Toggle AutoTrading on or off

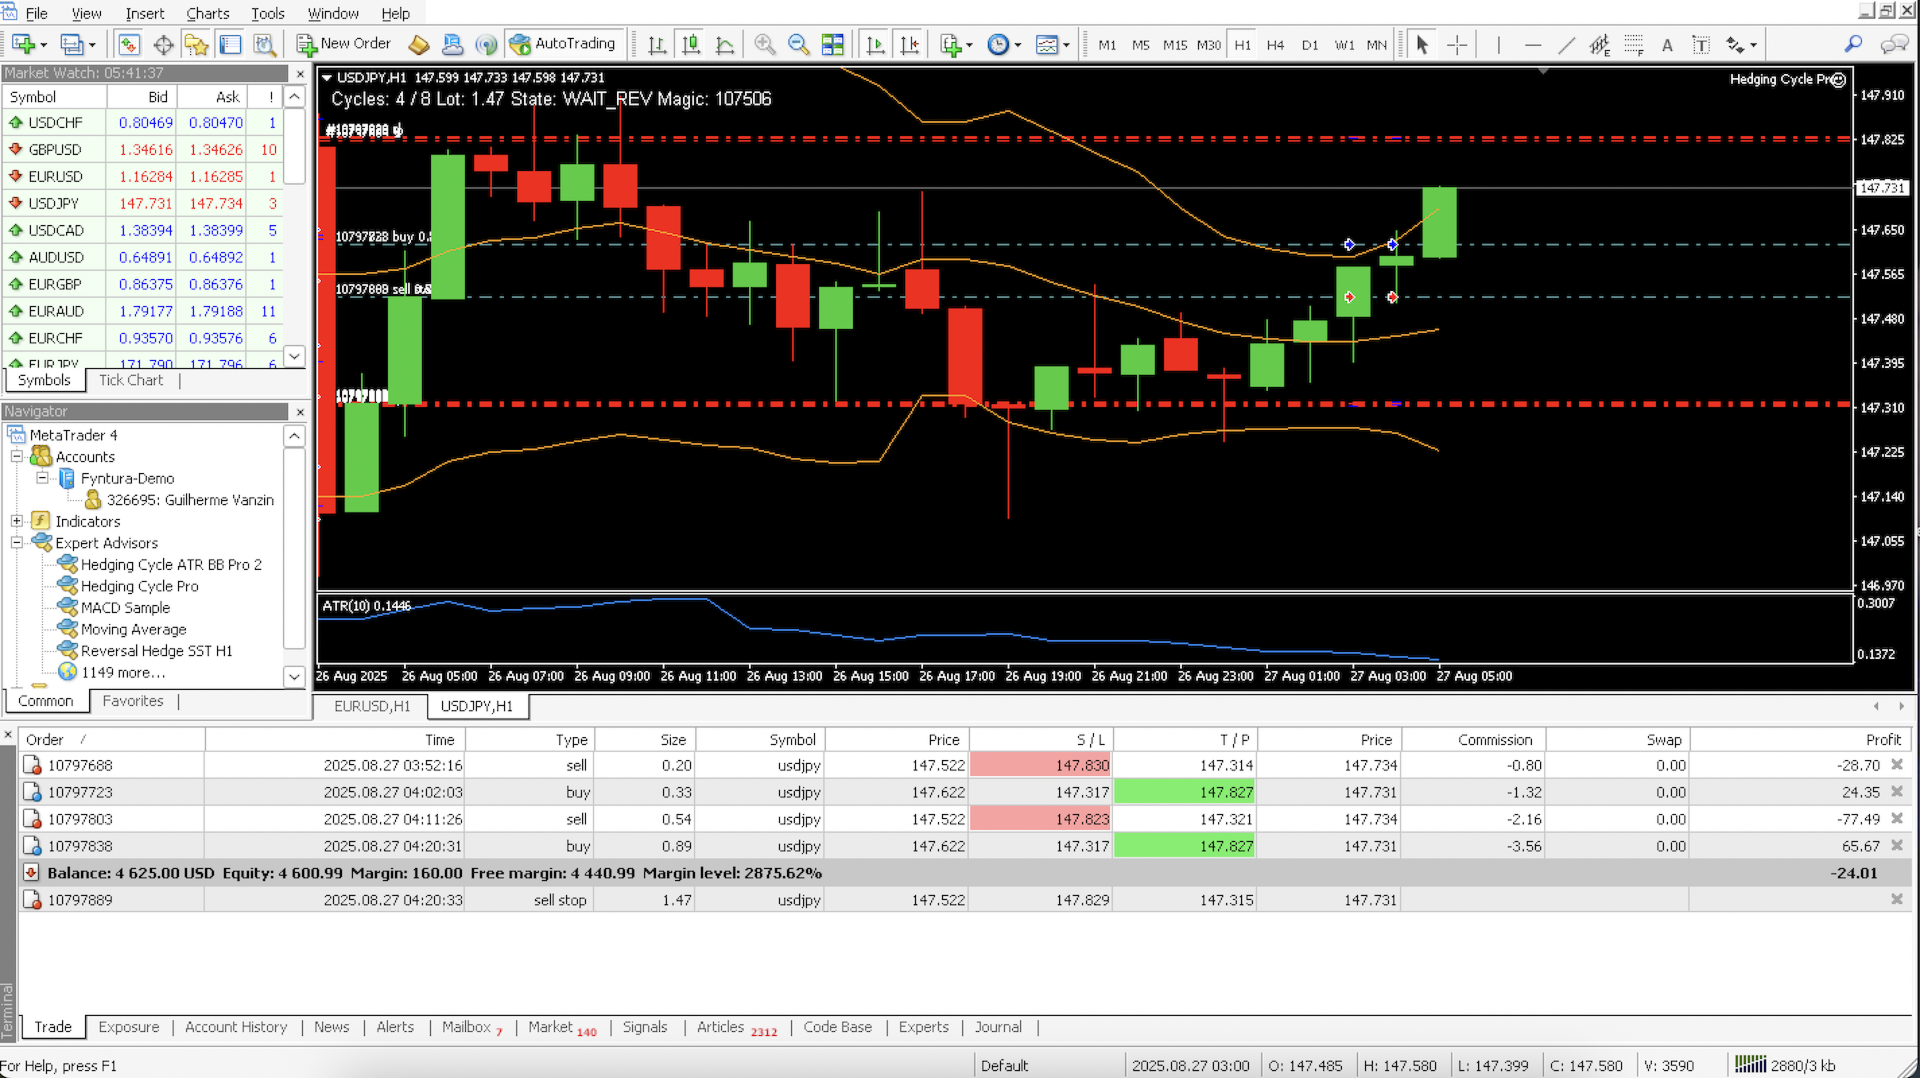click(x=563, y=44)
